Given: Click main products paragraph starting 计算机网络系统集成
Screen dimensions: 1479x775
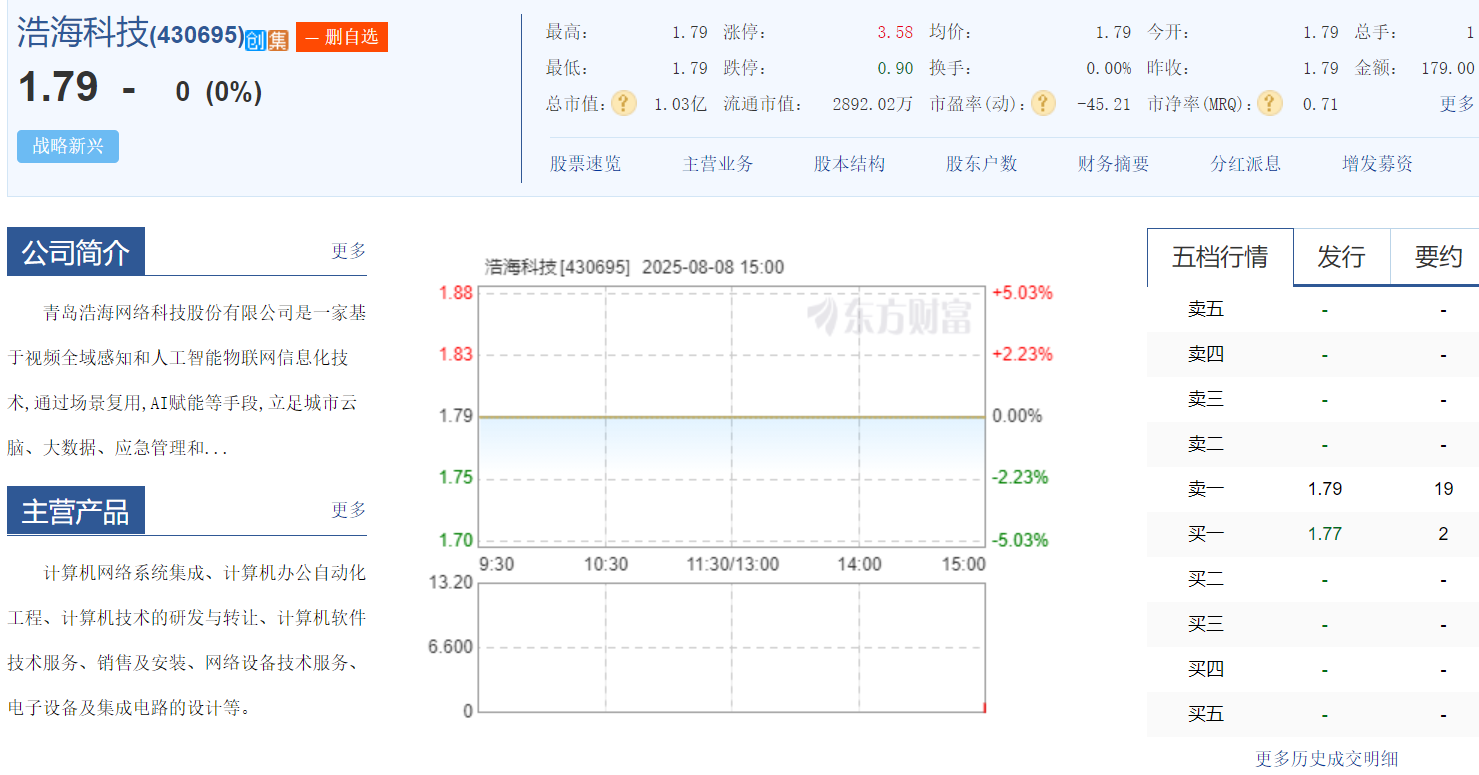Looking at the screenshot, I should tap(187, 640).
